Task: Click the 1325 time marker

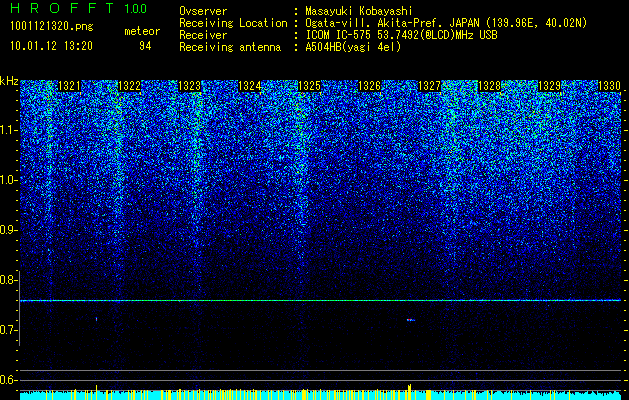Action: pos(309,86)
